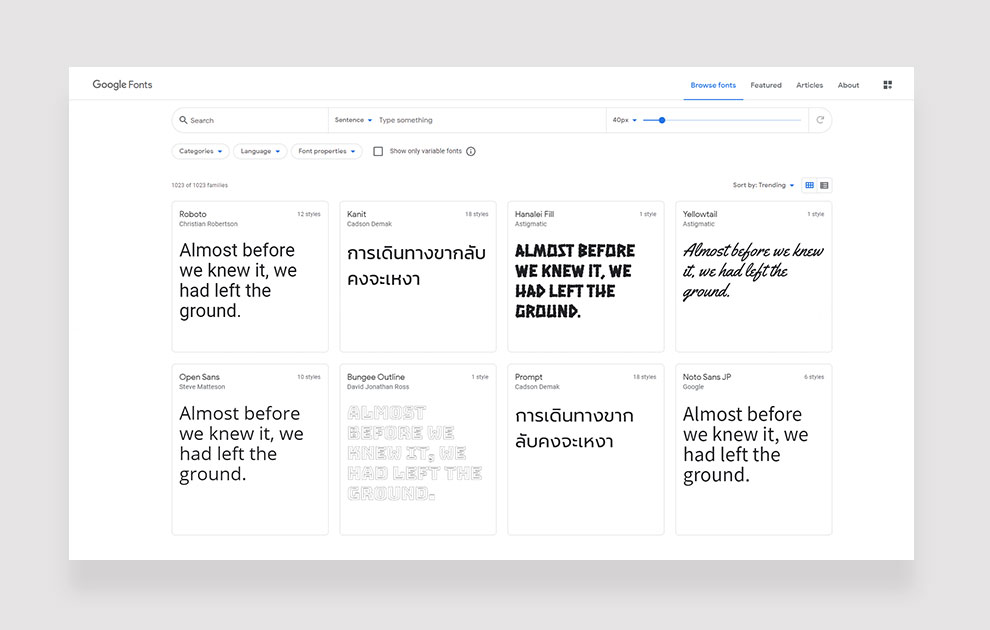The width and height of the screenshot is (990, 630).
Task: Select the Browse fonts tab
Action: click(x=713, y=85)
